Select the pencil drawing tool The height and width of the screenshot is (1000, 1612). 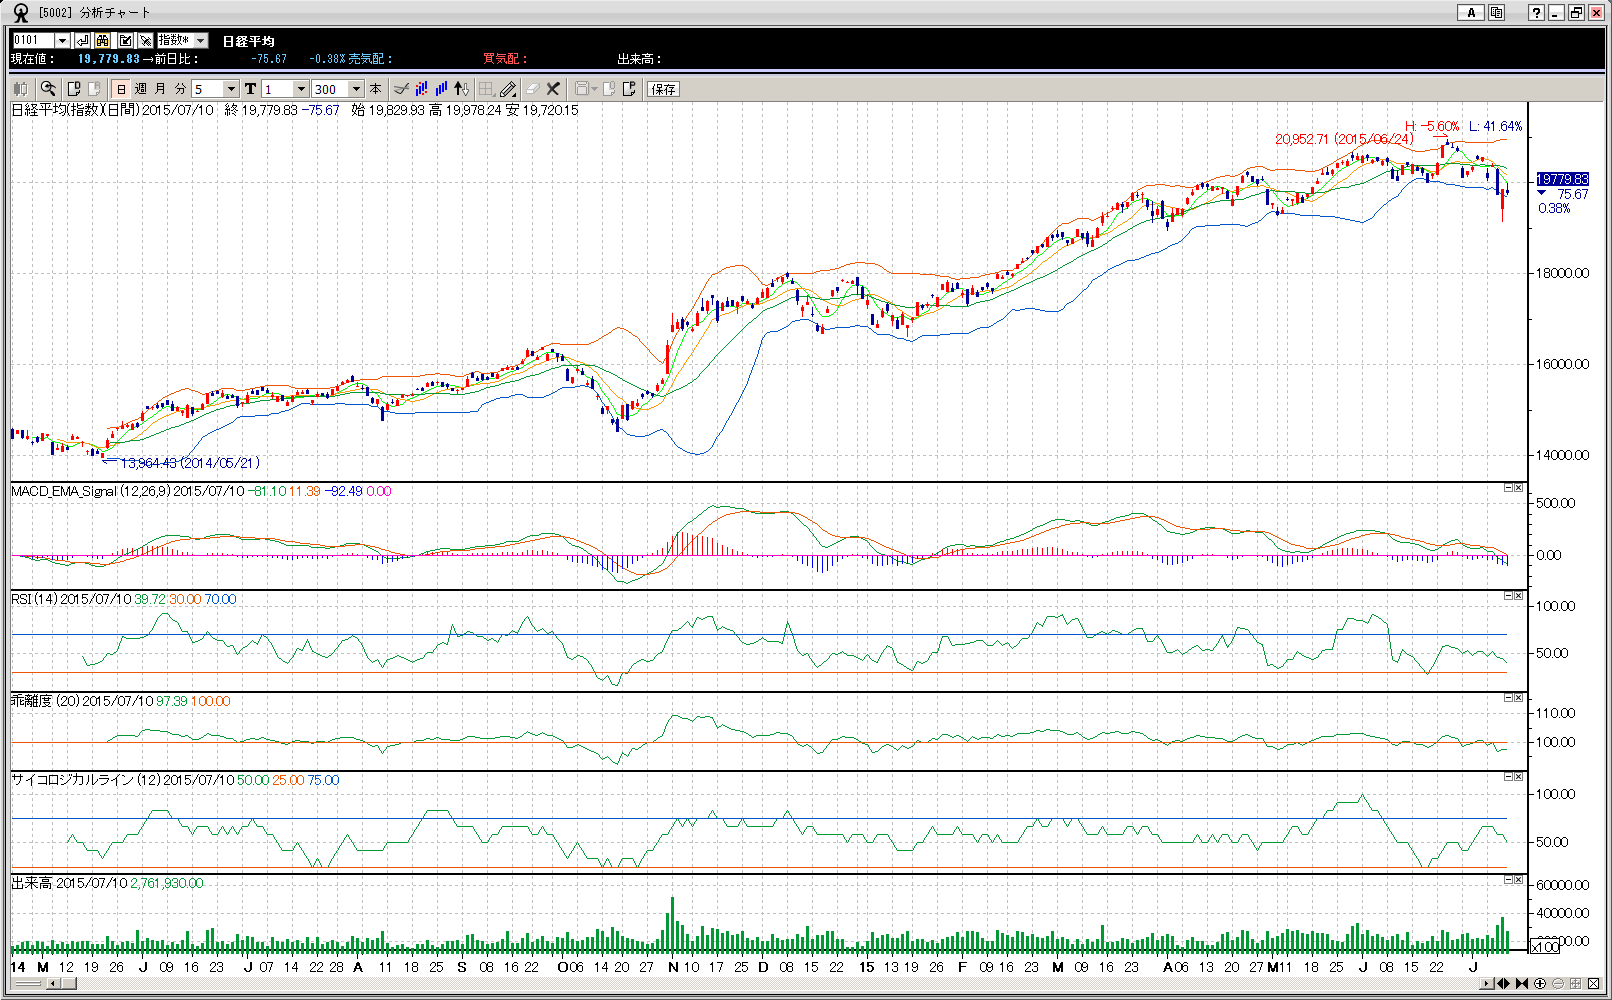pos(508,89)
